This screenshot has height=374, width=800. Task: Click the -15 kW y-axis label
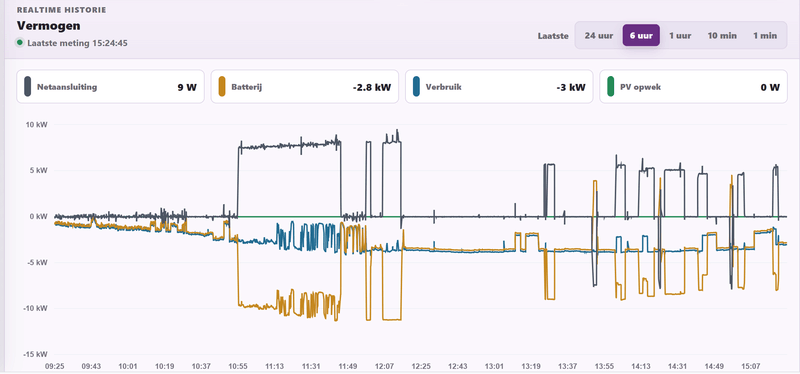click(36, 354)
